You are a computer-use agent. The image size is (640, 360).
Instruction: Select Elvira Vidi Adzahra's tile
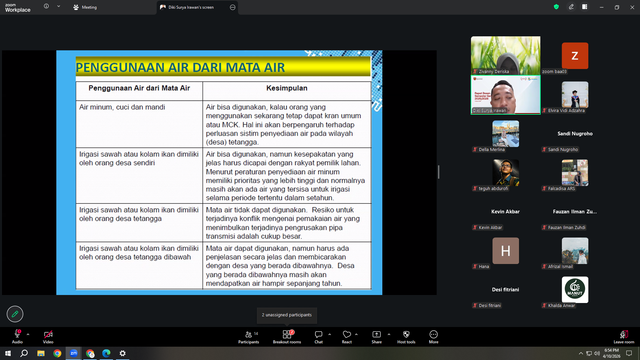pos(575,95)
